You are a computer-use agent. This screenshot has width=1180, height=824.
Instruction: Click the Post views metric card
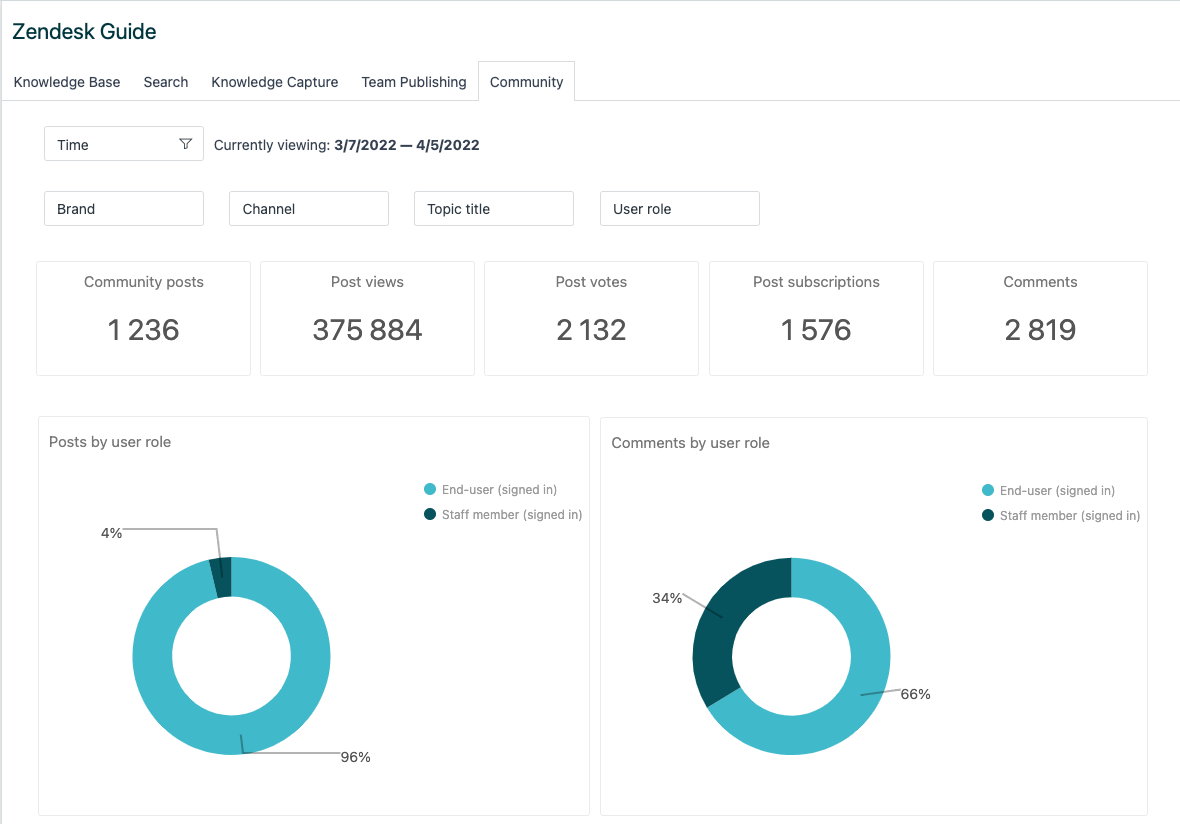point(367,318)
